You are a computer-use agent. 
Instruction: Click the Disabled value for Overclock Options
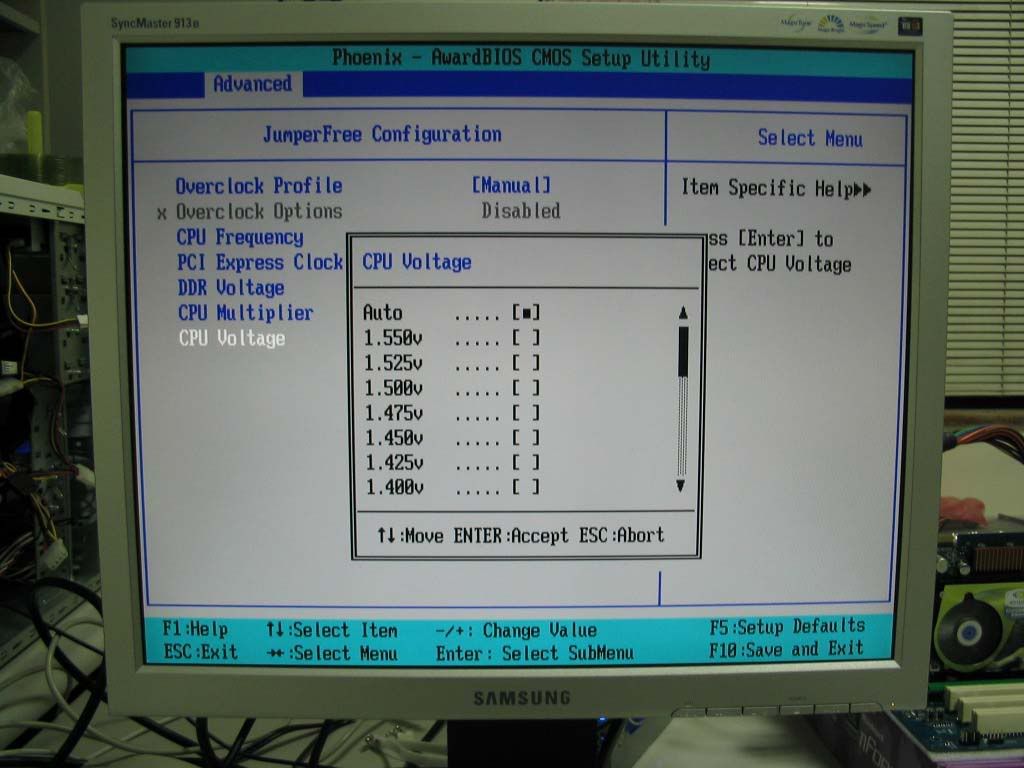point(520,211)
